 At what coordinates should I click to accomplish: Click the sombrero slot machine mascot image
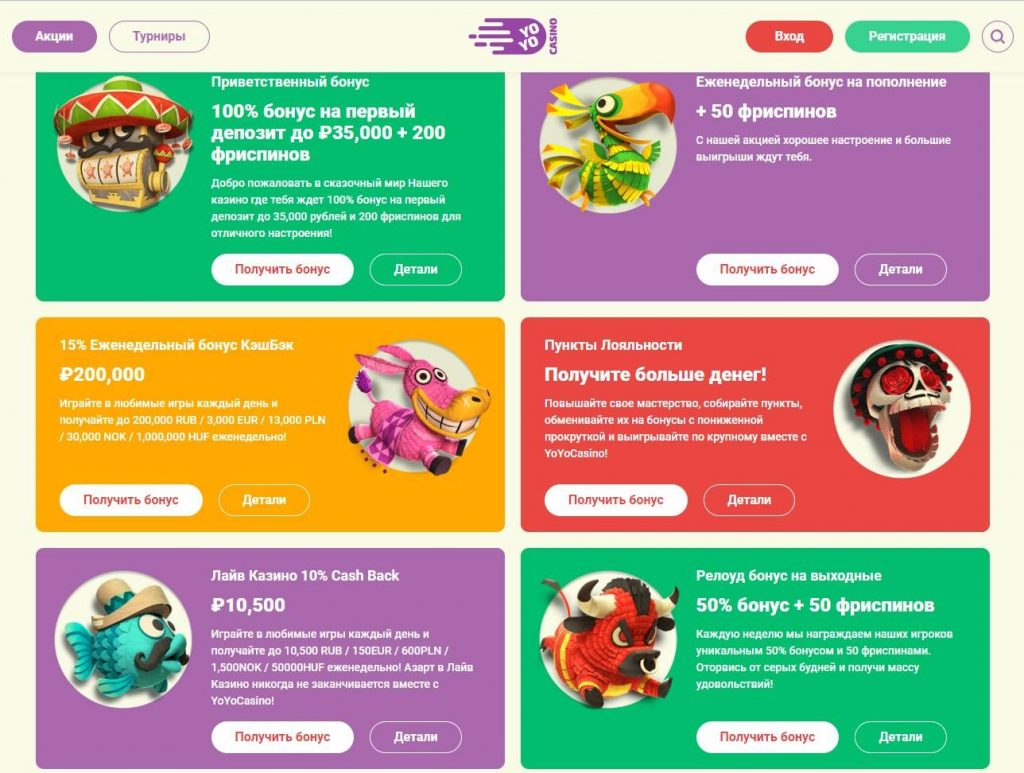click(124, 143)
